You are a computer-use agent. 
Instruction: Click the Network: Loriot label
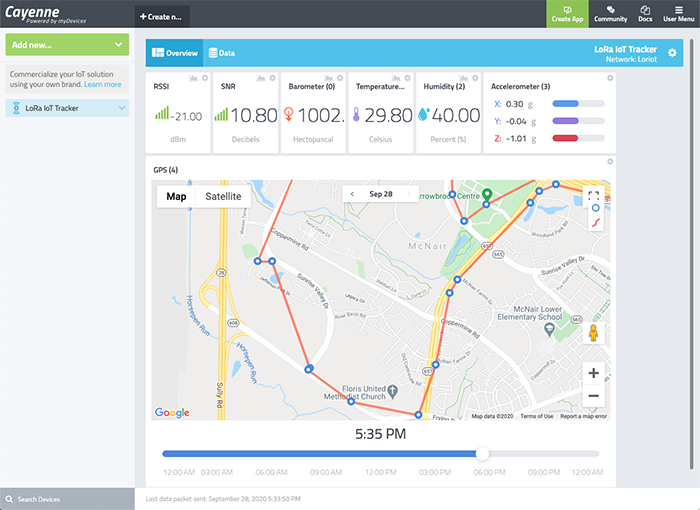[631, 59]
